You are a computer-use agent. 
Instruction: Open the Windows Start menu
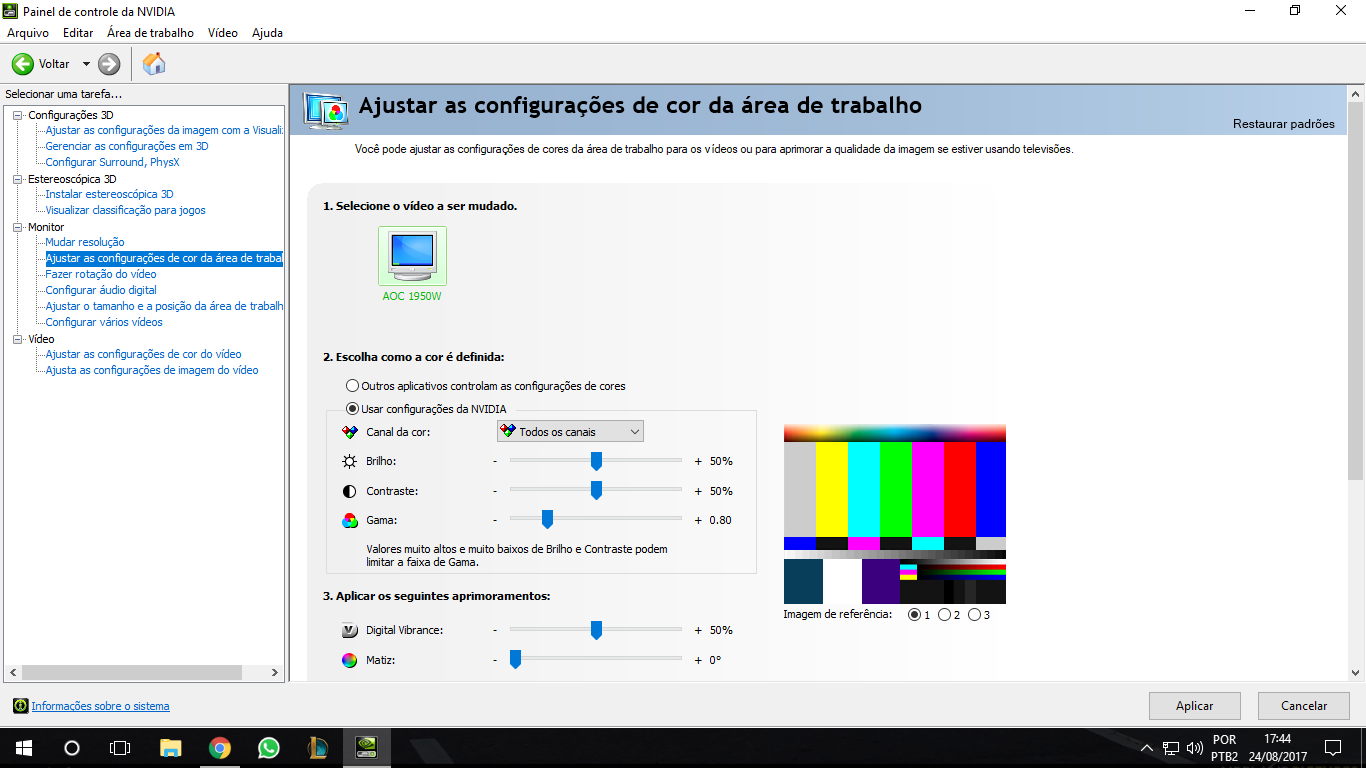(x=23, y=748)
